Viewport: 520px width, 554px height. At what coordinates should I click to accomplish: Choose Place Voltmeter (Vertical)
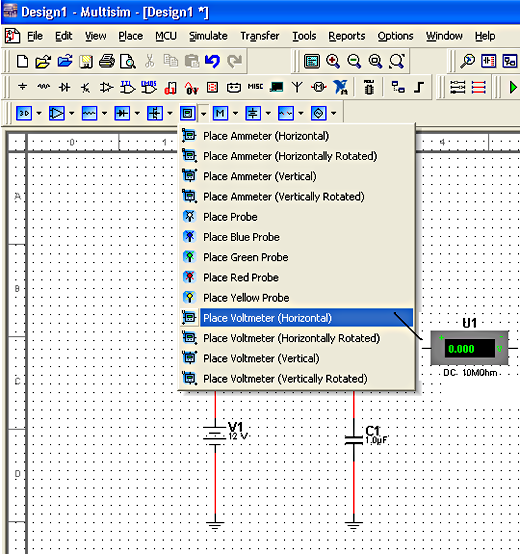pos(297,358)
